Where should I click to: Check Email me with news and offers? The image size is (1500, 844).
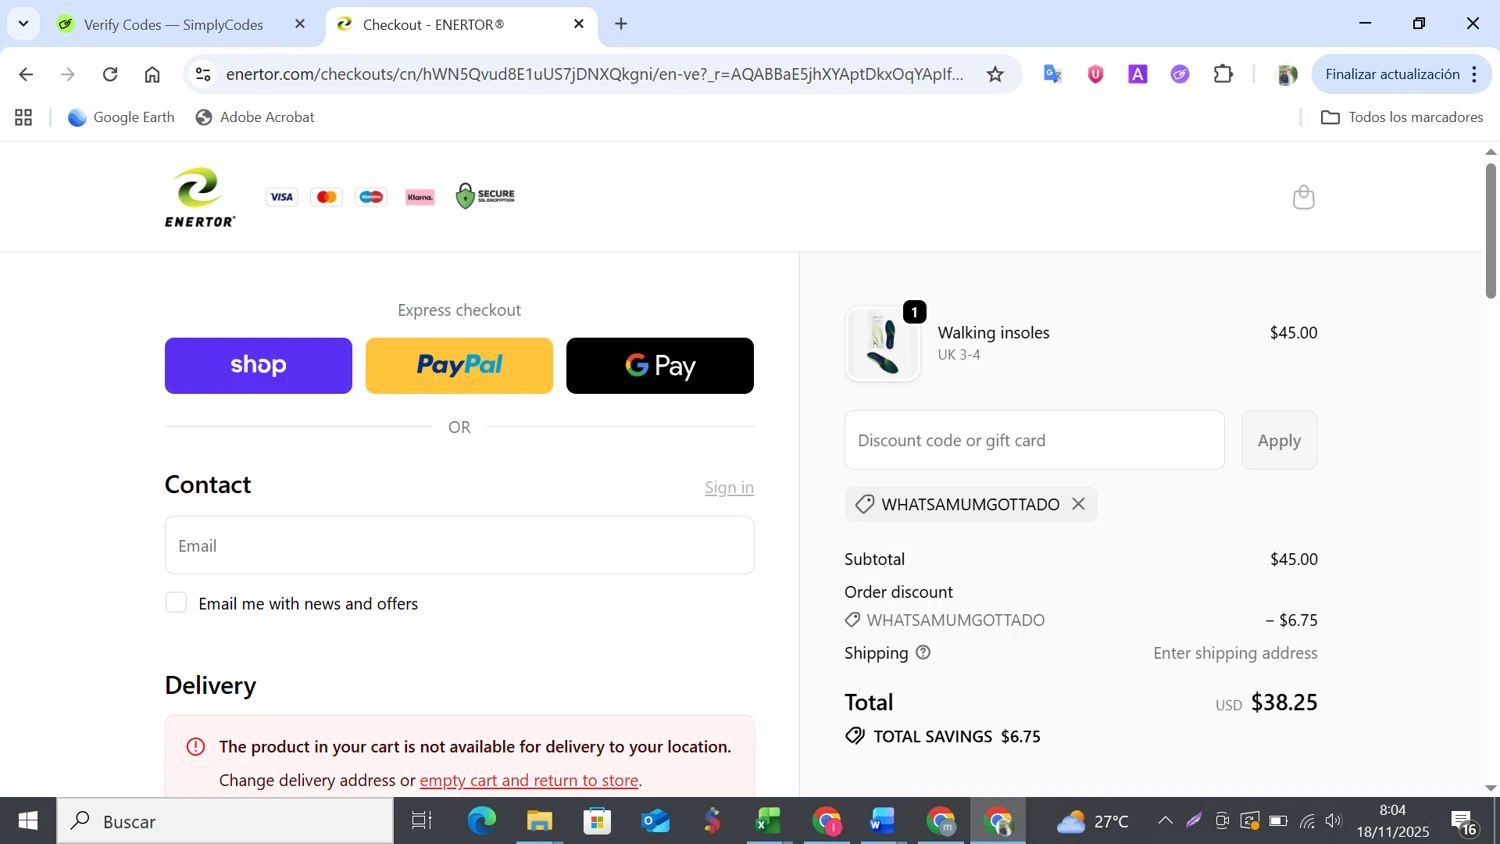tap(176, 602)
